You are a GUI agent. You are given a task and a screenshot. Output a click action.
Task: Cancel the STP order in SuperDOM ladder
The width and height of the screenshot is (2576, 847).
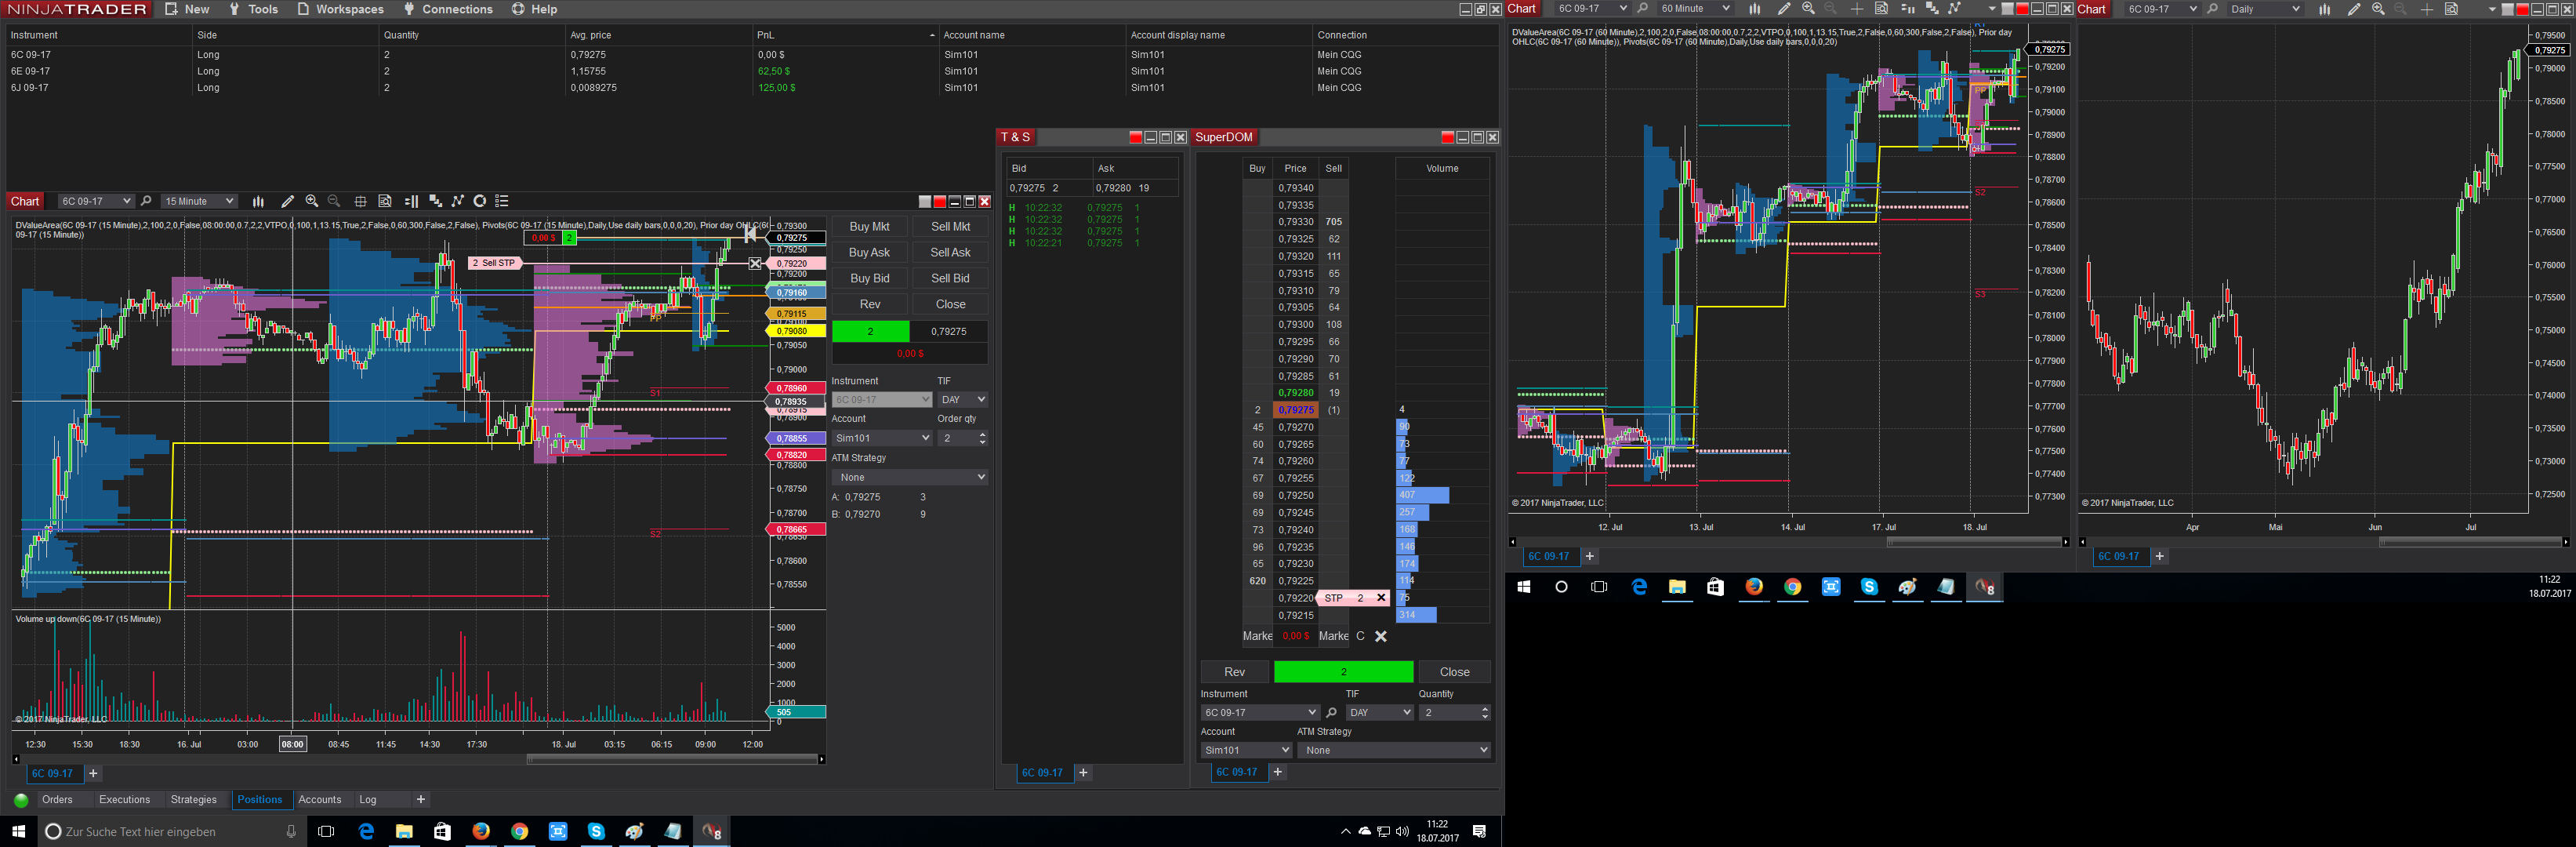click(x=1381, y=598)
